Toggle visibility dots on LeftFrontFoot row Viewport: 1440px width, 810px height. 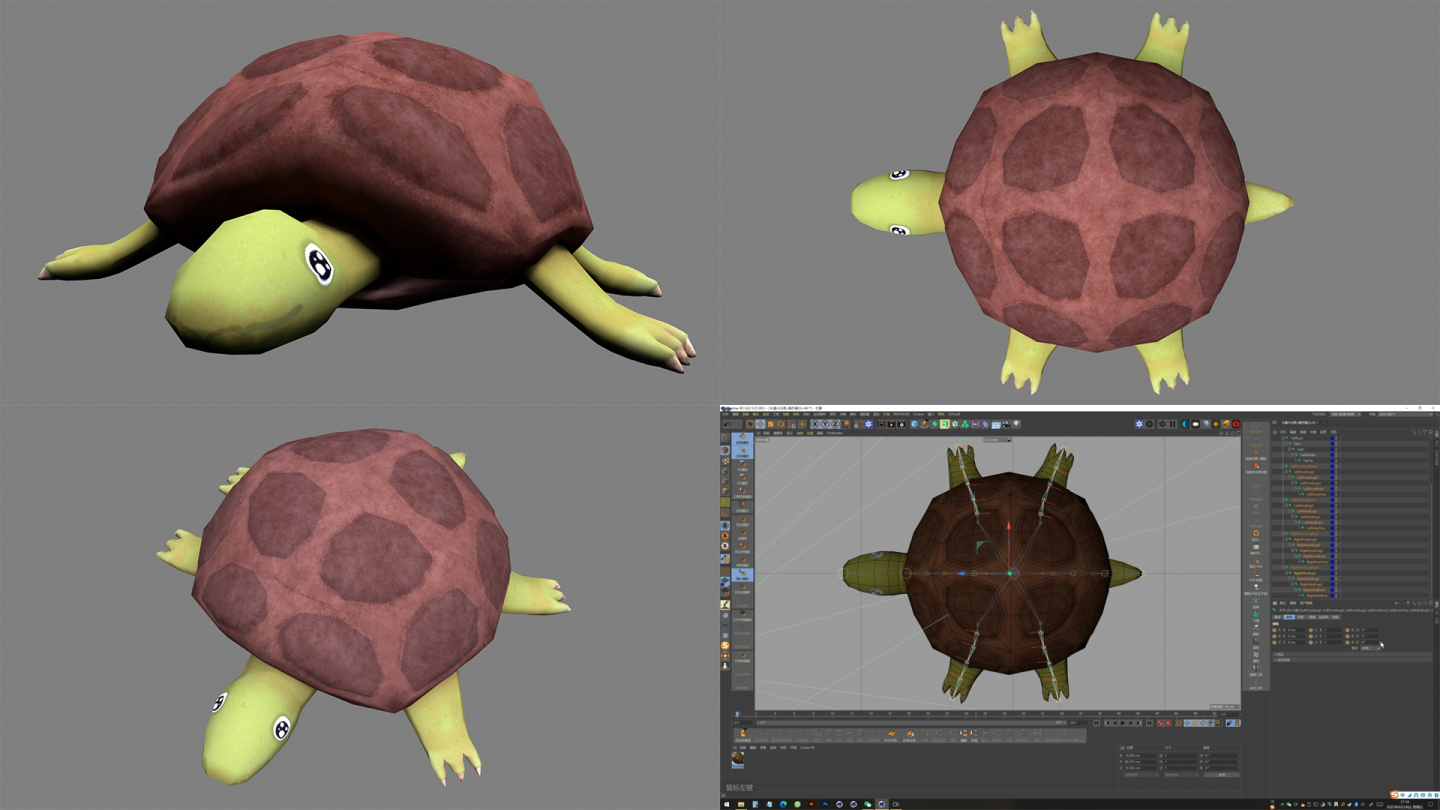click(1336, 489)
